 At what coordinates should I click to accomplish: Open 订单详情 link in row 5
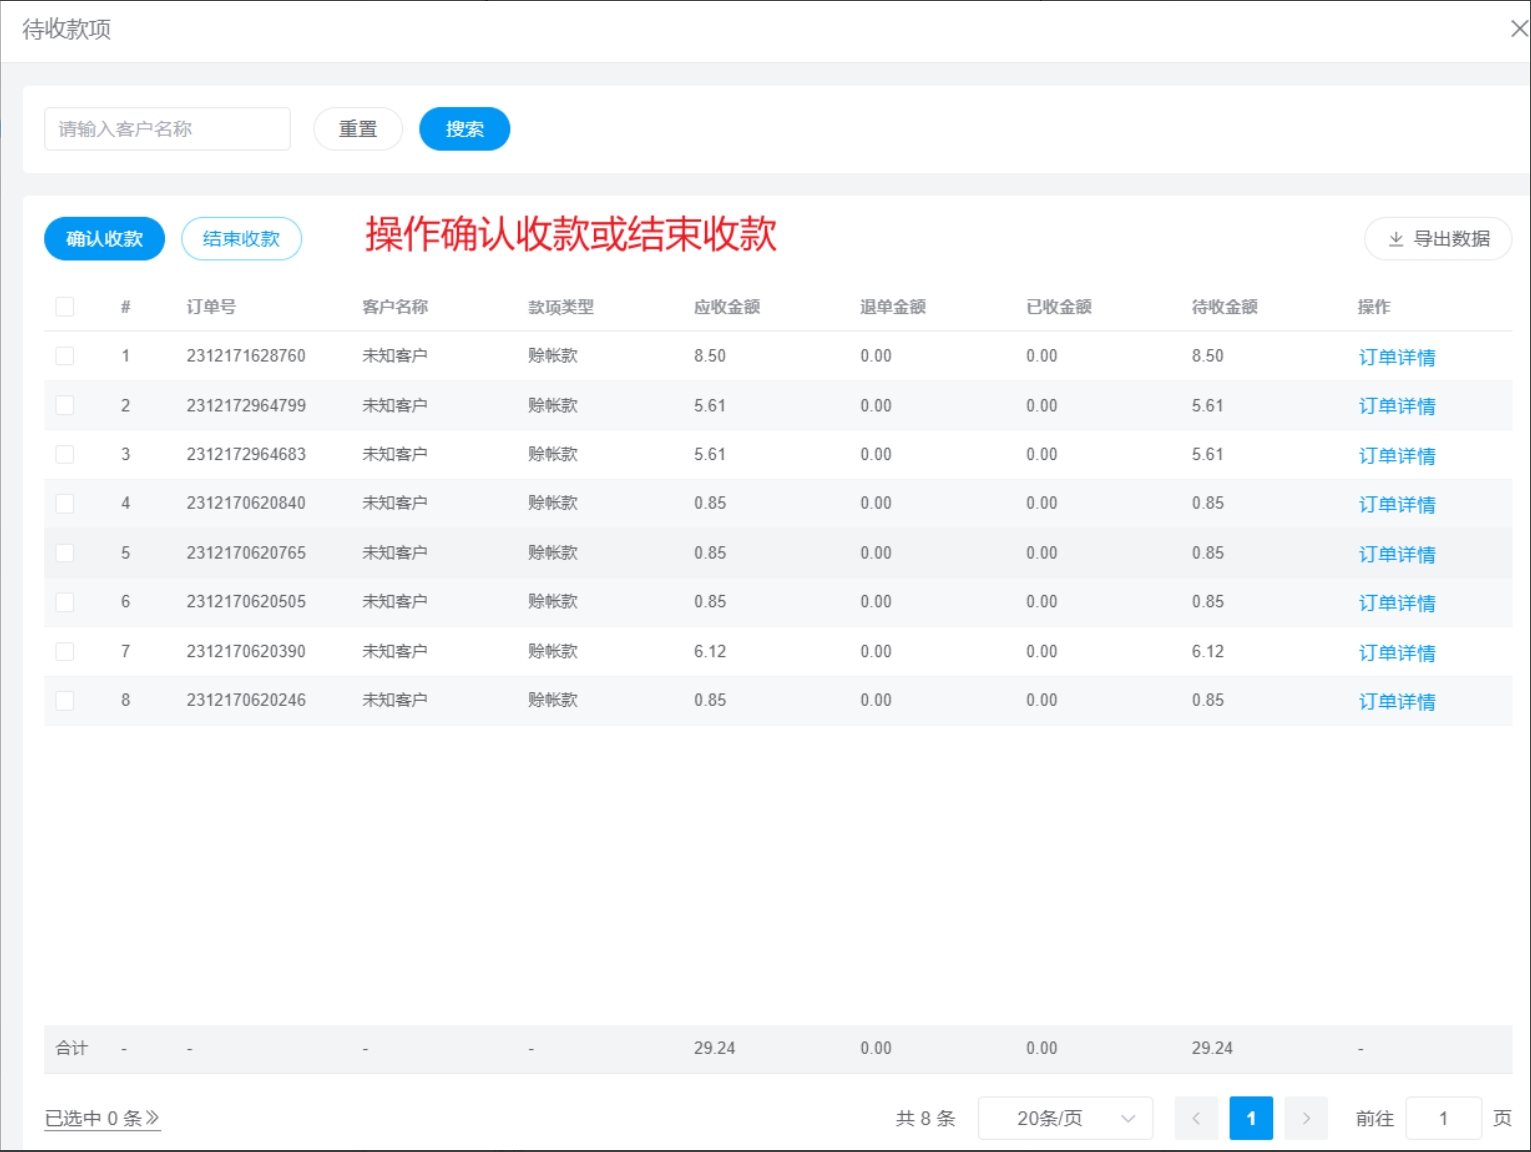1396,554
